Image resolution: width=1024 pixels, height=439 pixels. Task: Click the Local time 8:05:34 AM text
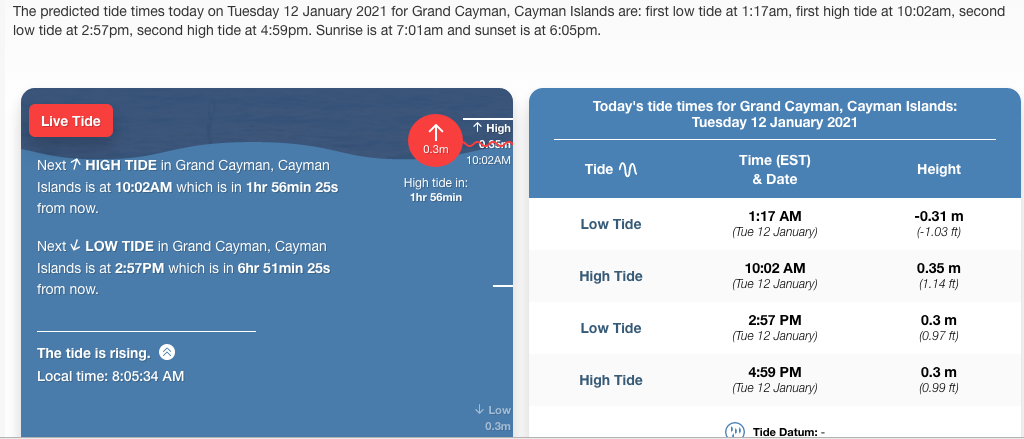coord(111,376)
